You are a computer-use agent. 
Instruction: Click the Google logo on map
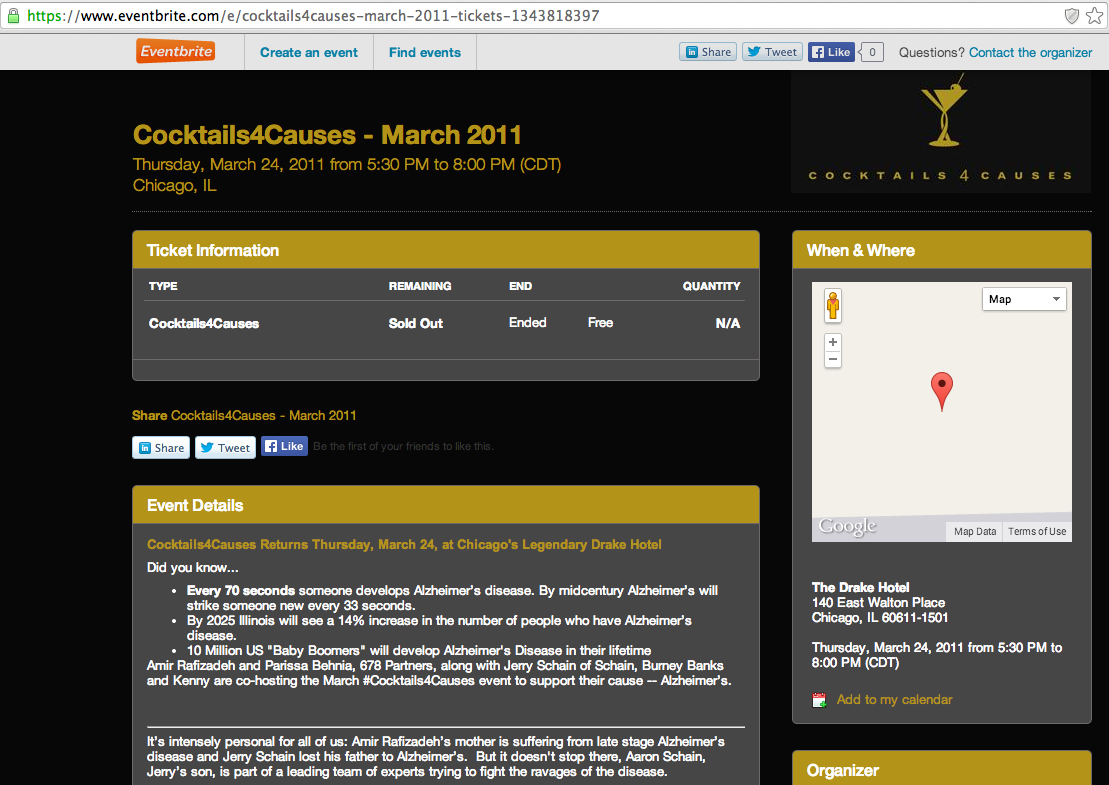click(x=847, y=526)
